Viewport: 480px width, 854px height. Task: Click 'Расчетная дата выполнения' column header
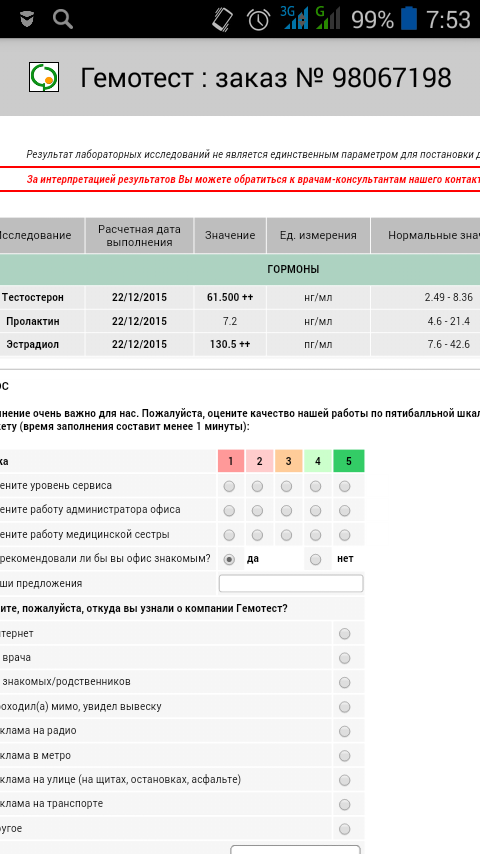pos(139,236)
